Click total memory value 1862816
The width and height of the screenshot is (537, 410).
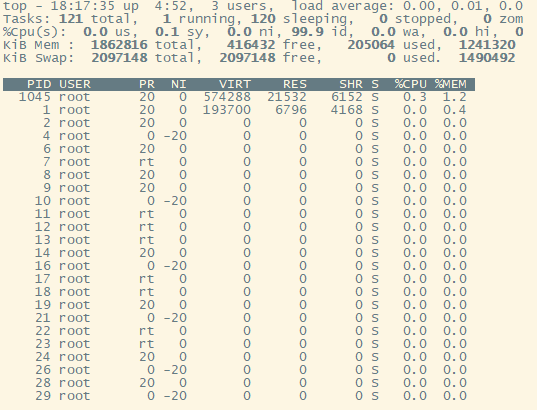click(x=119, y=45)
